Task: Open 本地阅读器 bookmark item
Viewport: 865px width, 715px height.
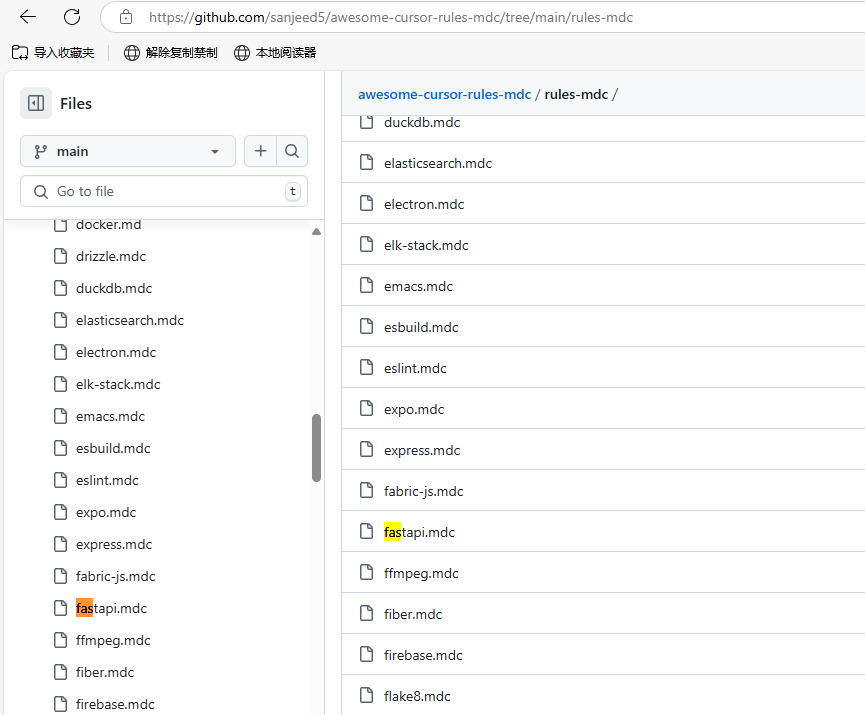Action: (x=275, y=53)
